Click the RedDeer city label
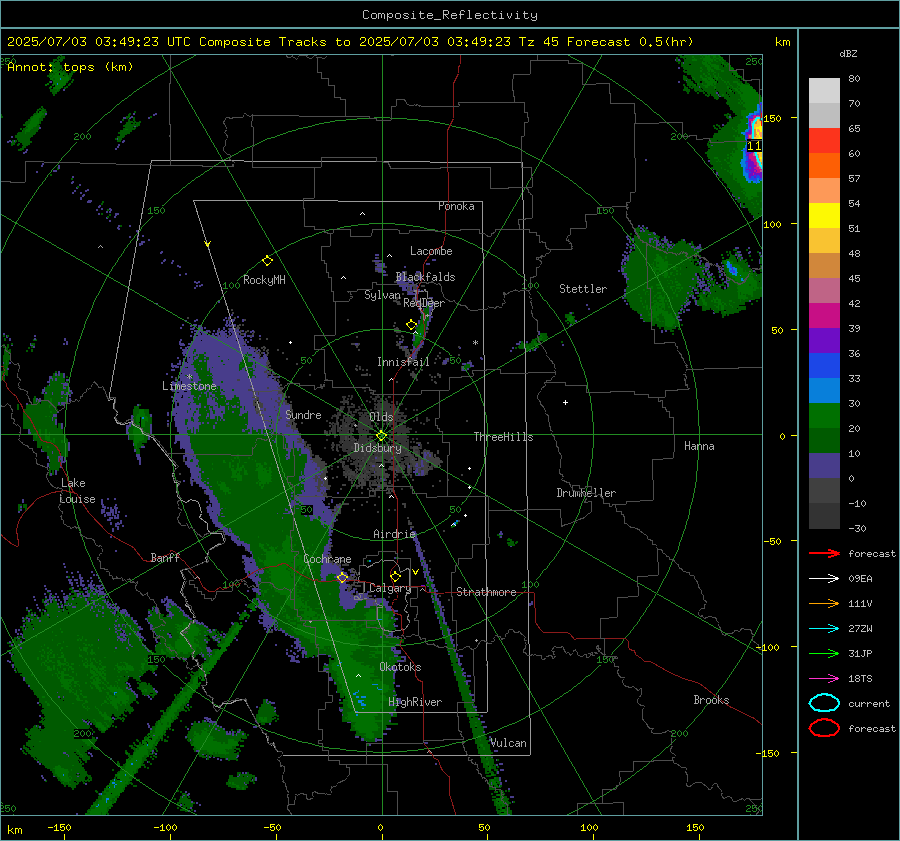Viewport: 900px width, 841px height. (x=424, y=303)
